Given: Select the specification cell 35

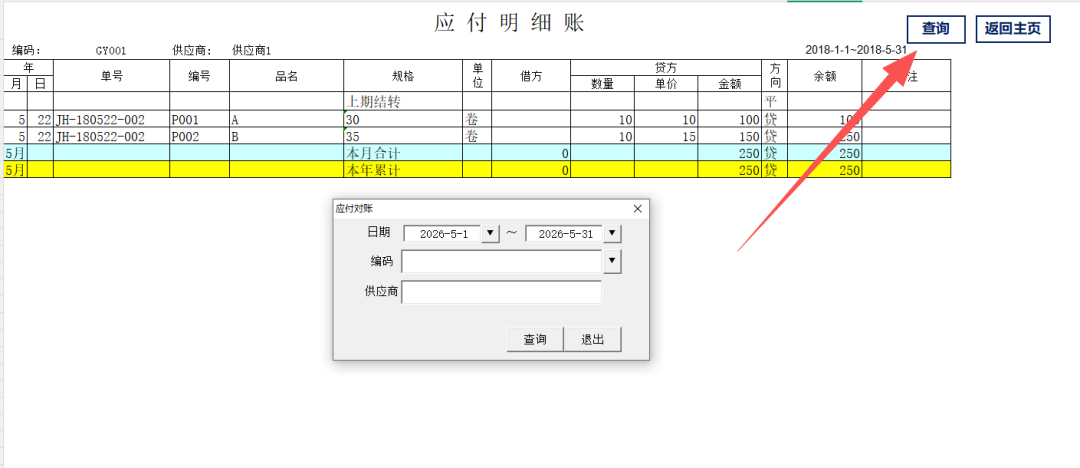Looking at the screenshot, I should click(x=403, y=136).
